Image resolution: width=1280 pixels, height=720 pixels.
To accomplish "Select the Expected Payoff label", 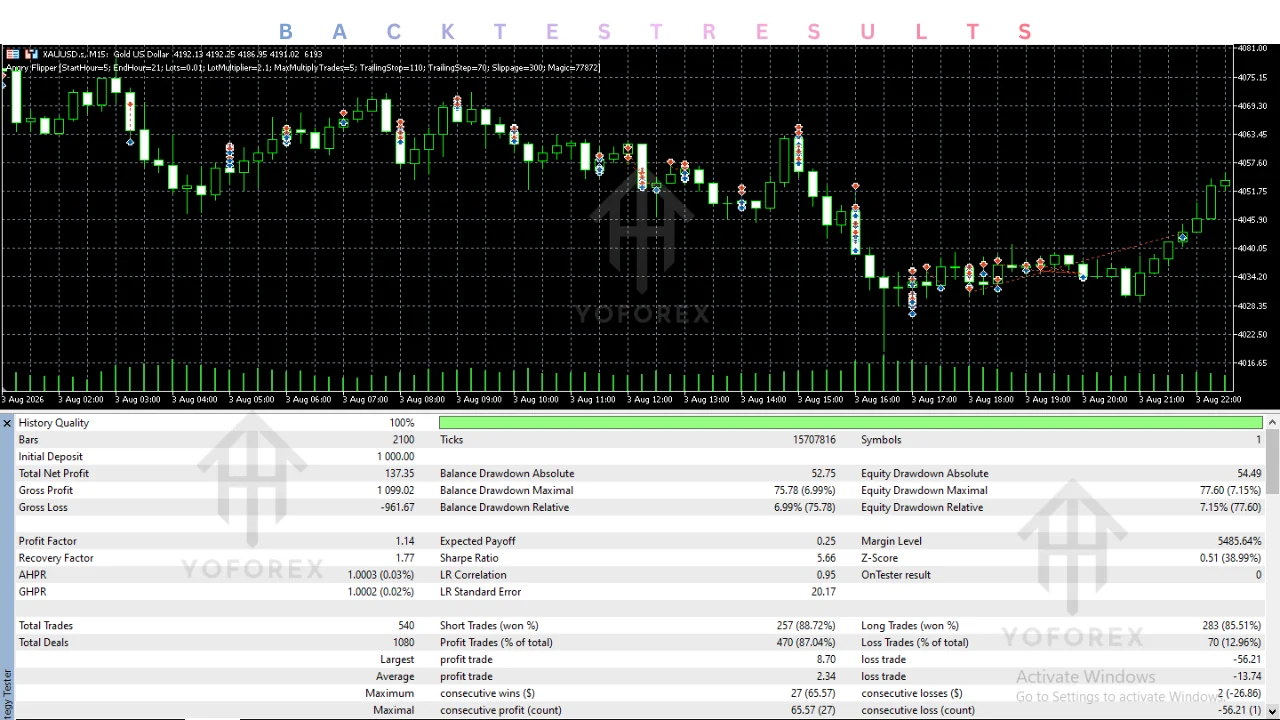I will 477,542.
